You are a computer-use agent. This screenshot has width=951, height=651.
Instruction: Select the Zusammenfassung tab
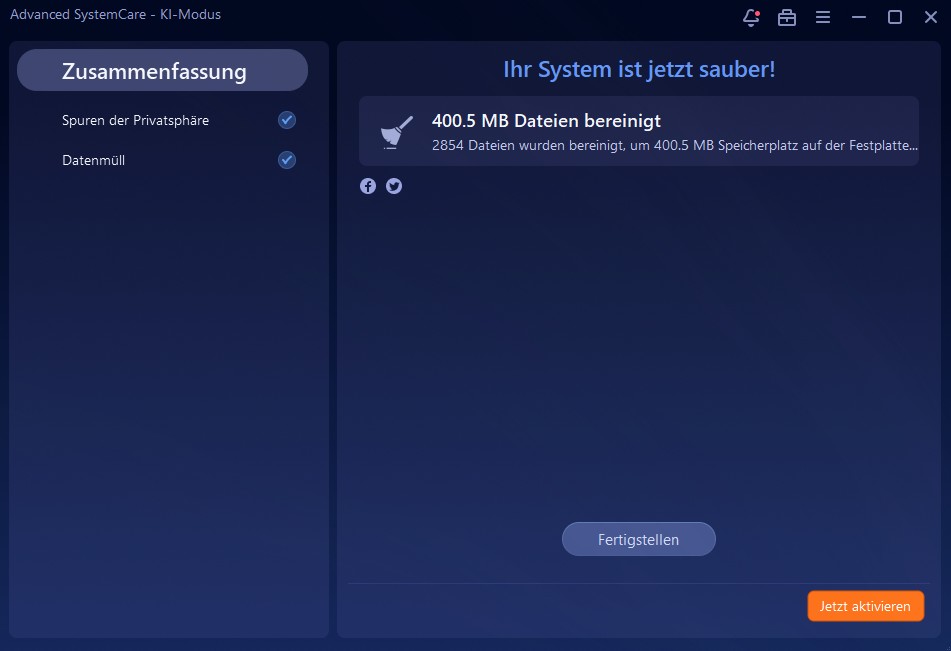click(x=163, y=70)
